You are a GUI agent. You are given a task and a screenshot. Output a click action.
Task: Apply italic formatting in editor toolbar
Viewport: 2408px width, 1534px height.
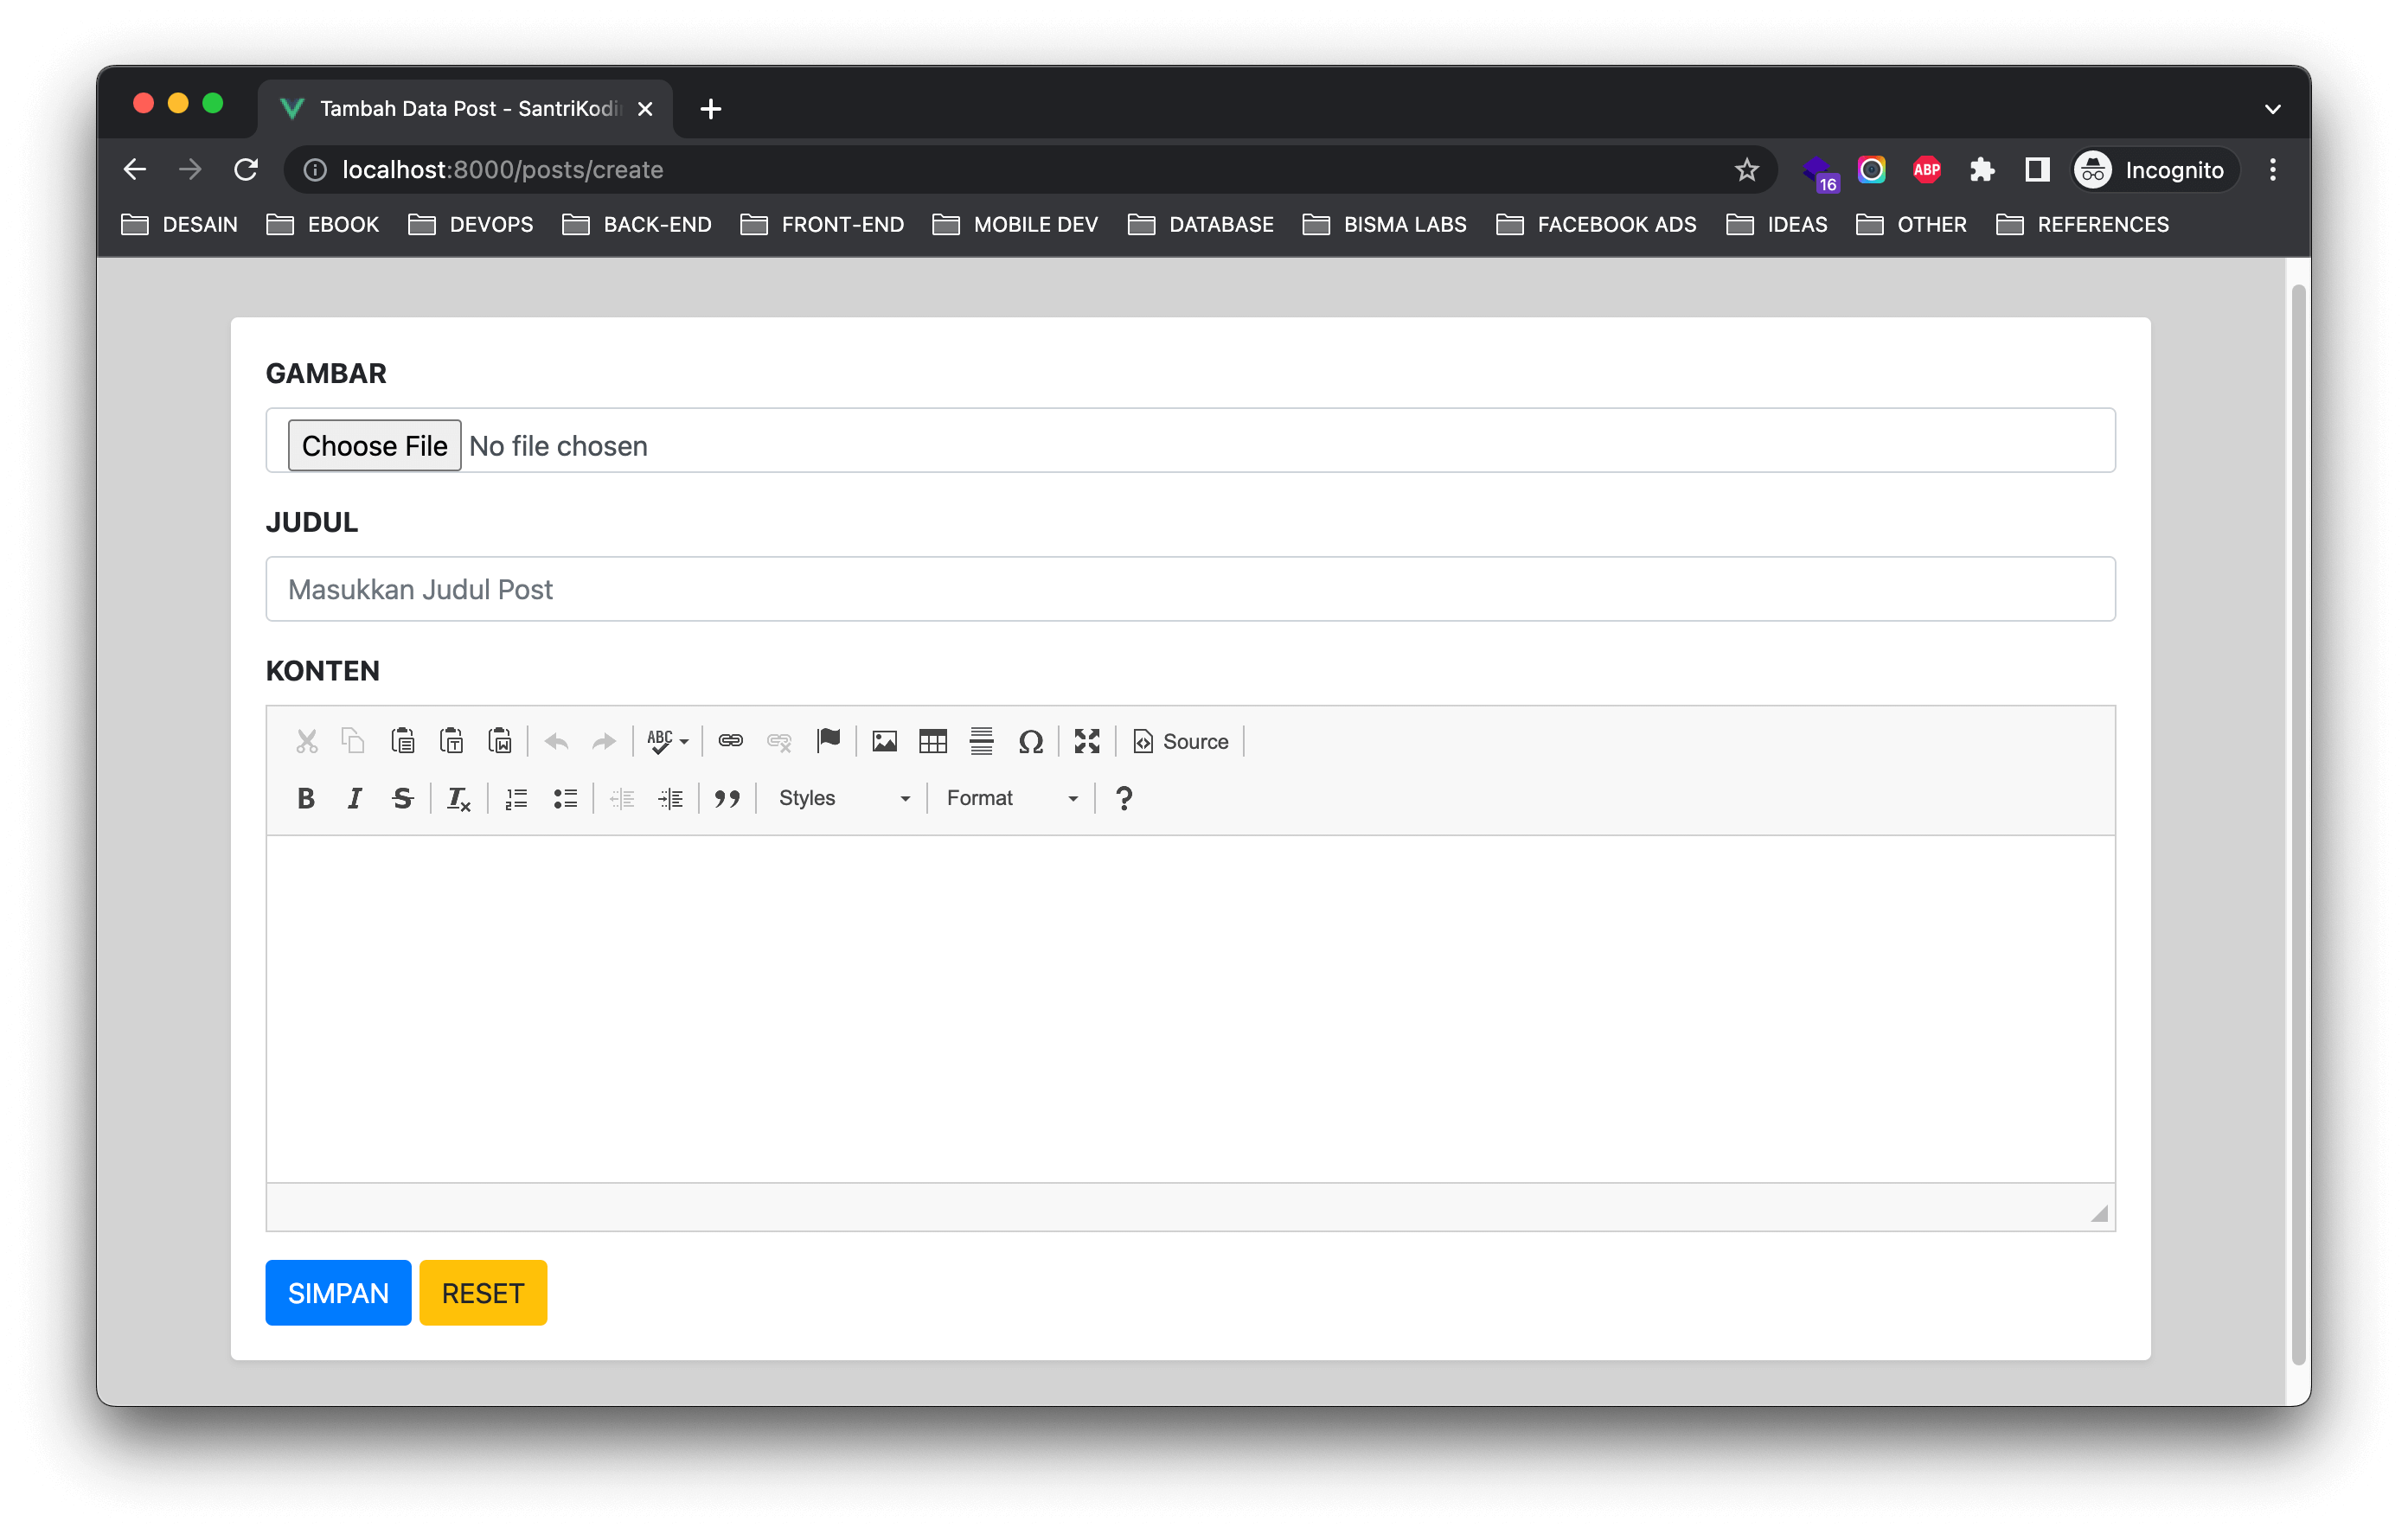coord(354,798)
